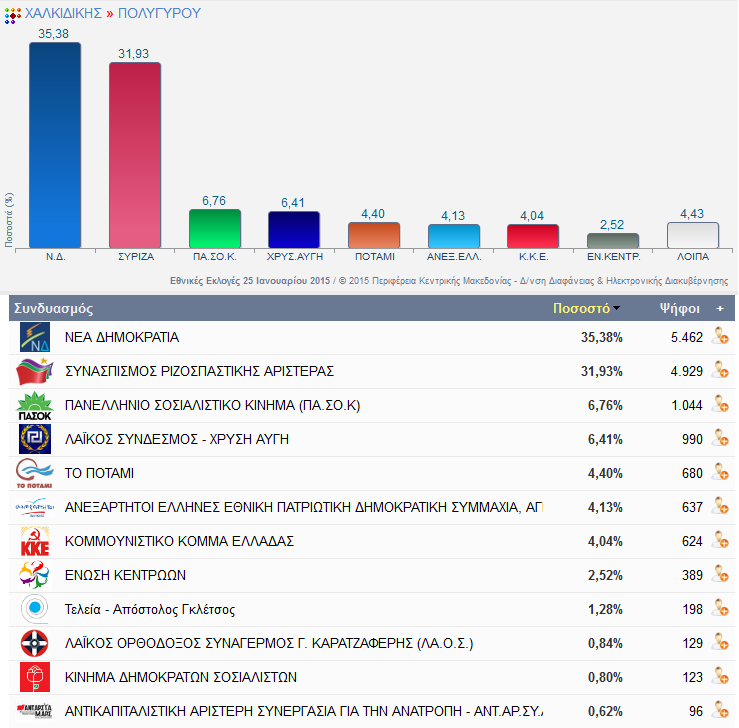Click the 35,38% percentage cell

pos(602,337)
